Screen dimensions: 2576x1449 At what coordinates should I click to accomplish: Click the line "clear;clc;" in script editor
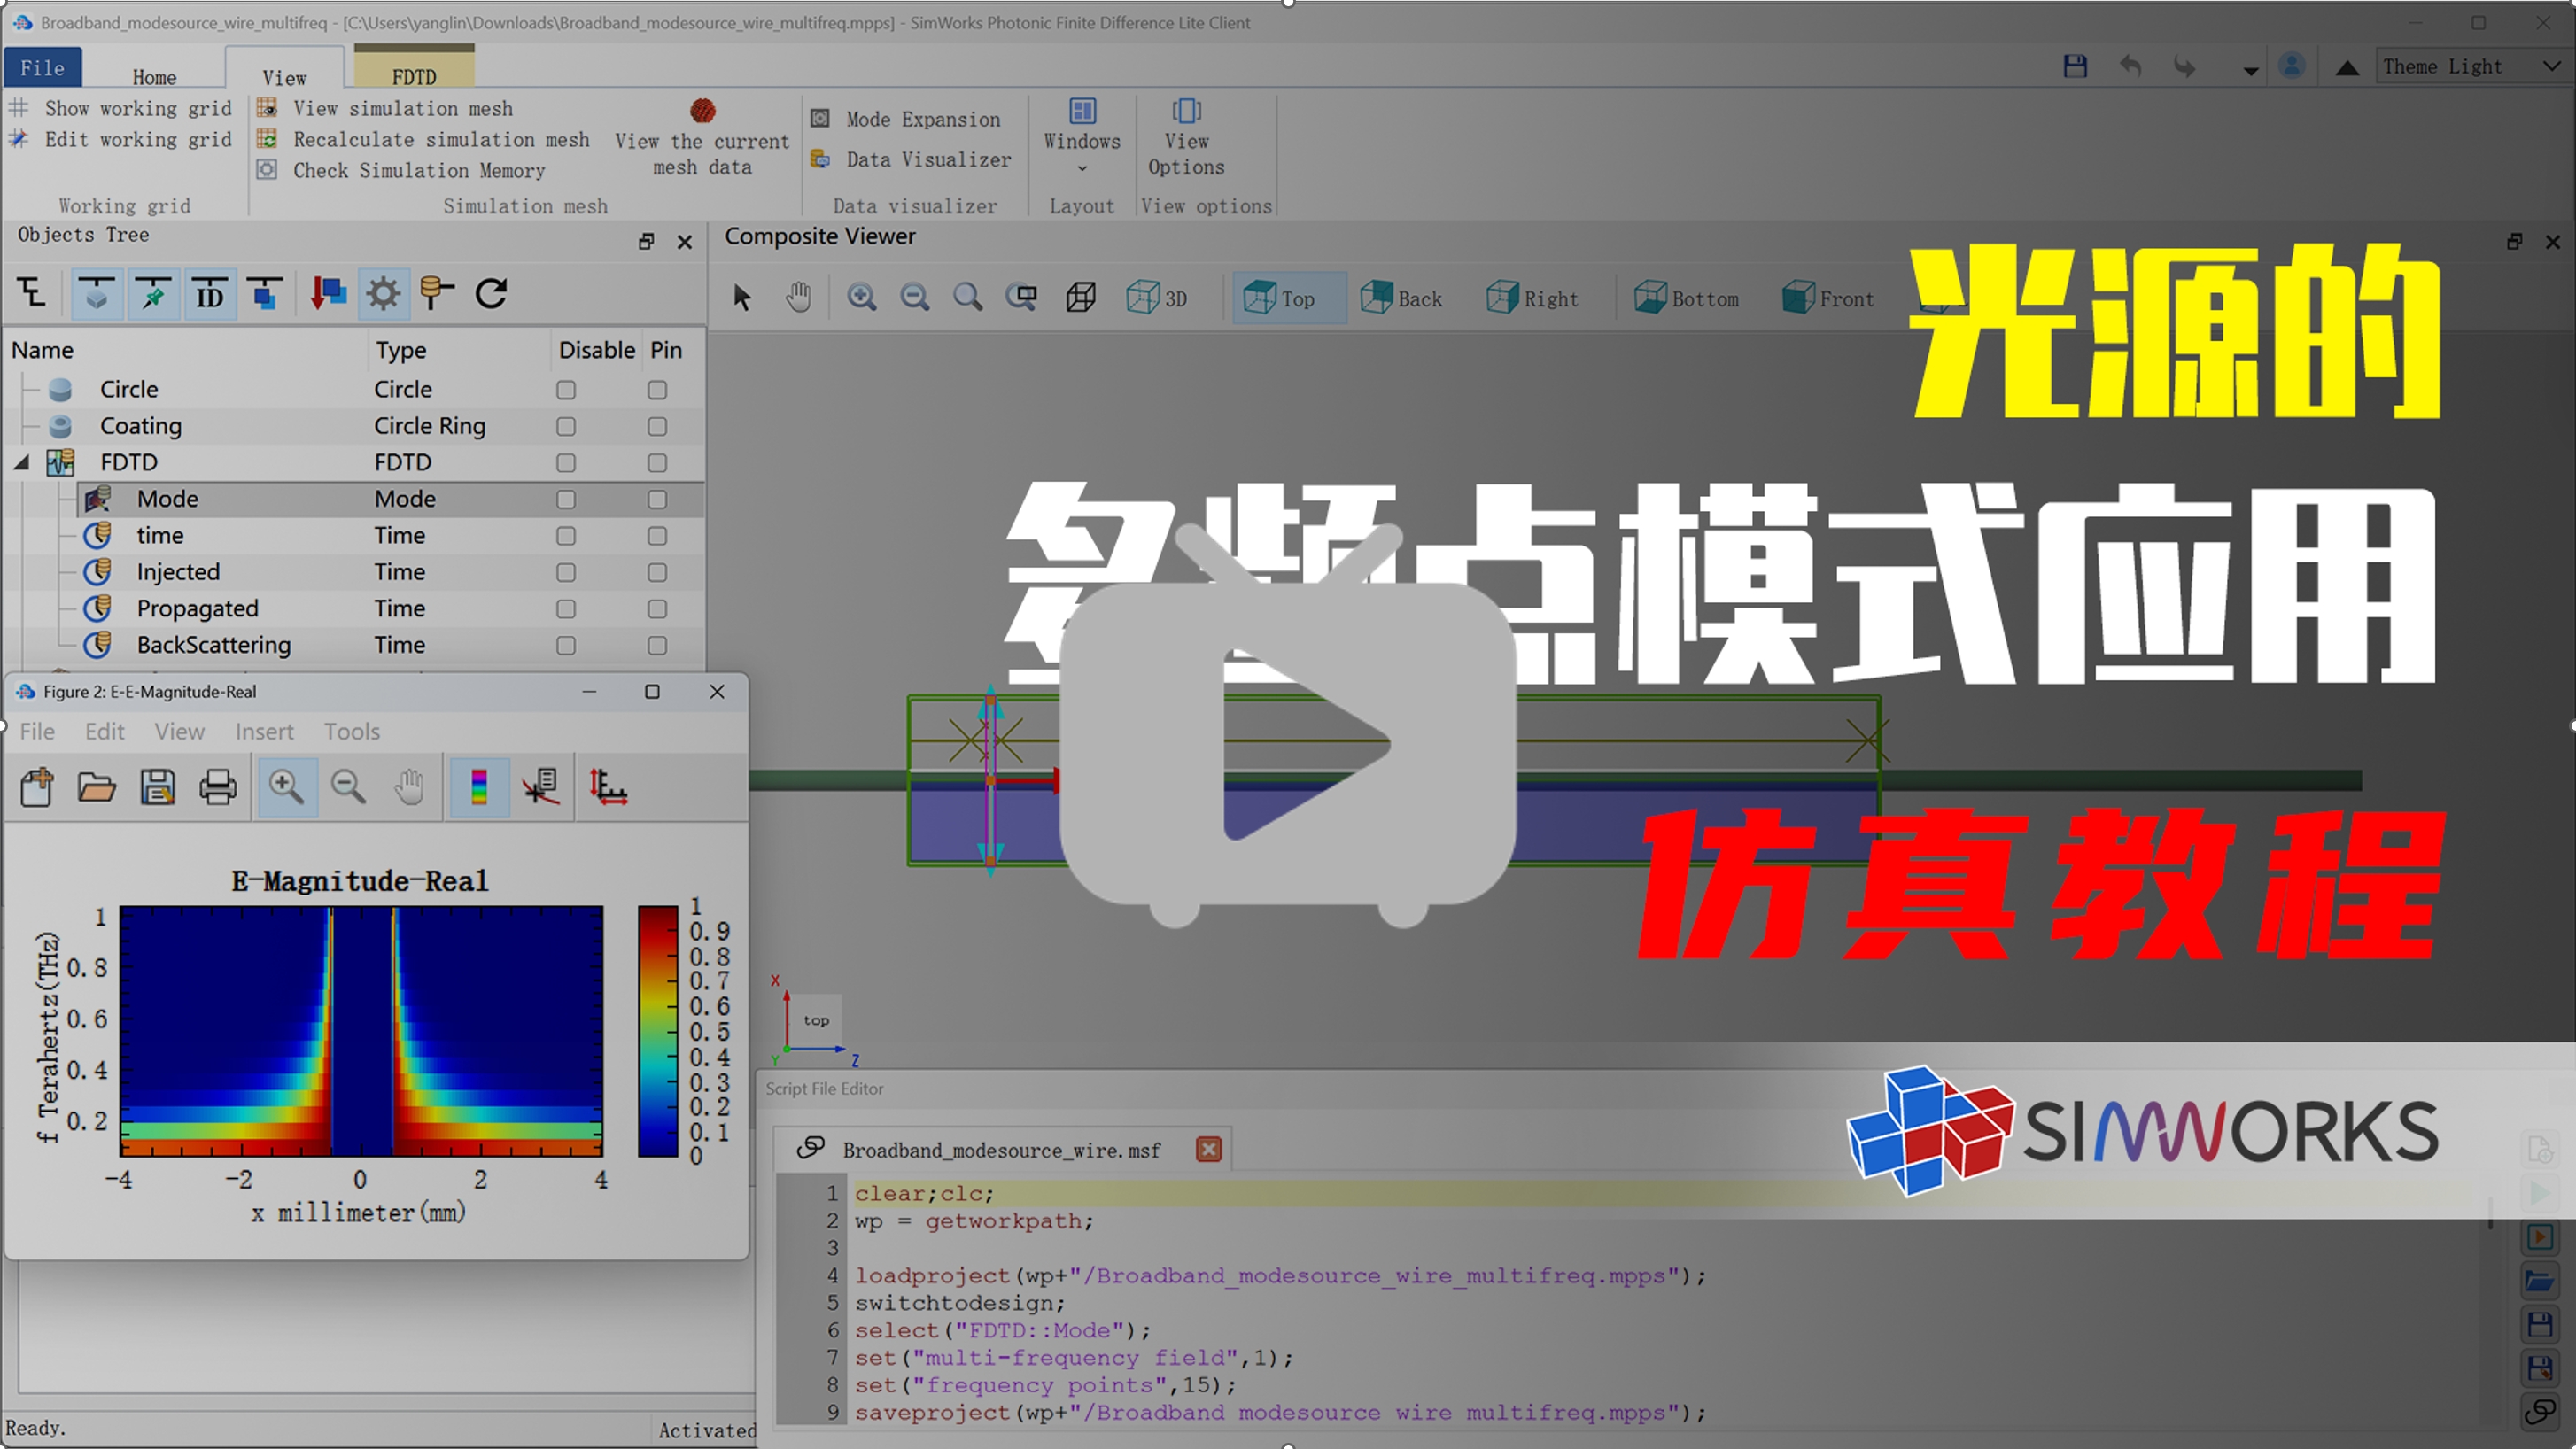(x=924, y=1193)
